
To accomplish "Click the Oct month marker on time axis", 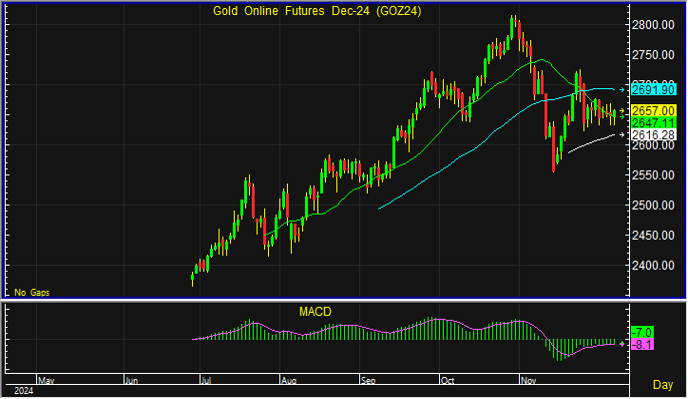I will 448,381.
